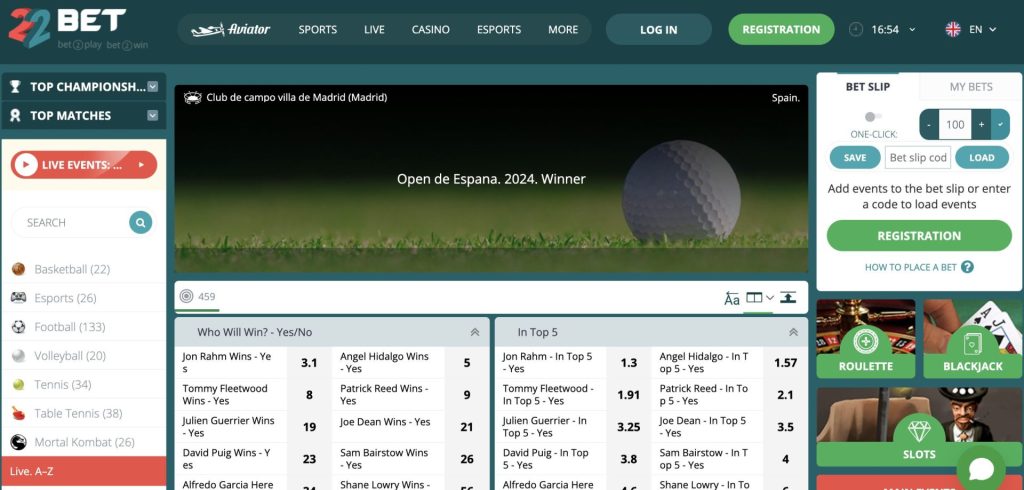Open the Roulette game tile
1024x490 pixels.
coord(866,338)
